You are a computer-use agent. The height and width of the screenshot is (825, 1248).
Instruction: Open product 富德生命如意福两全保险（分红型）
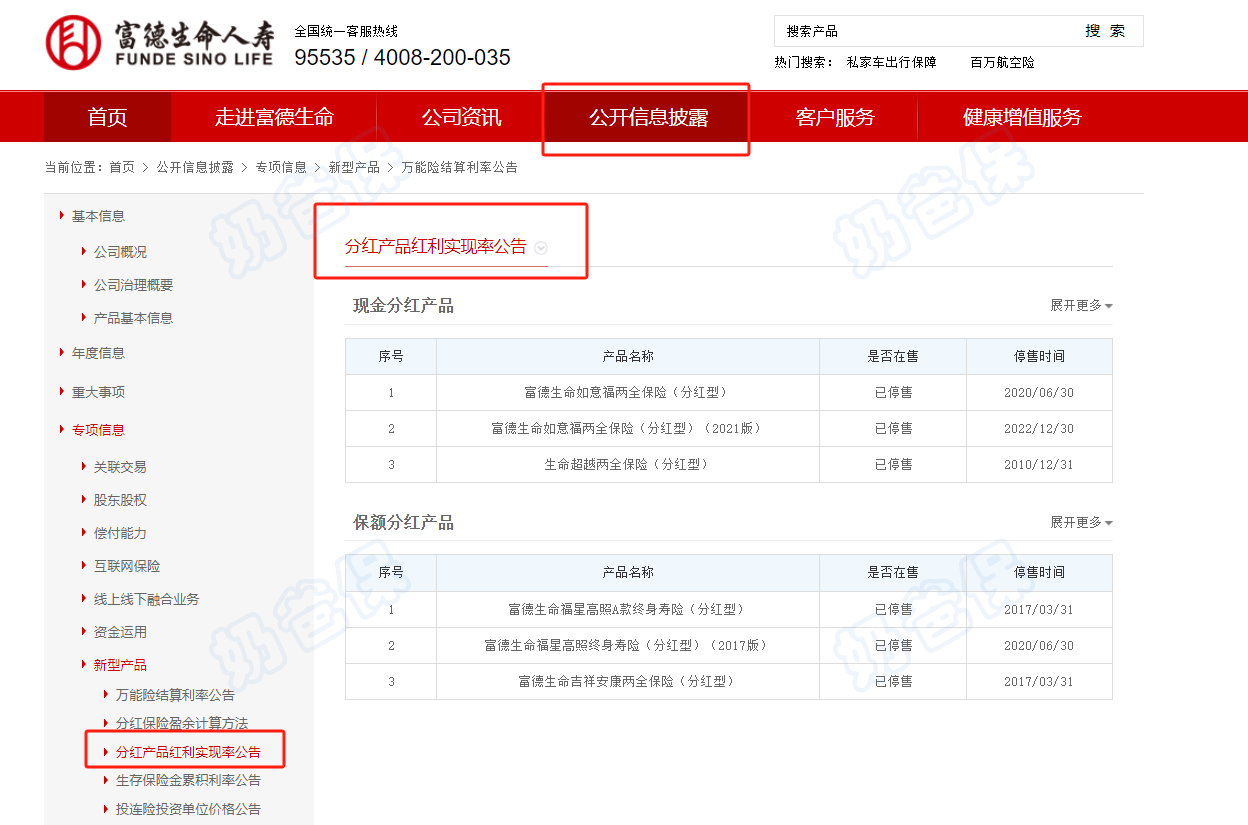pyautogui.click(x=627, y=393)
